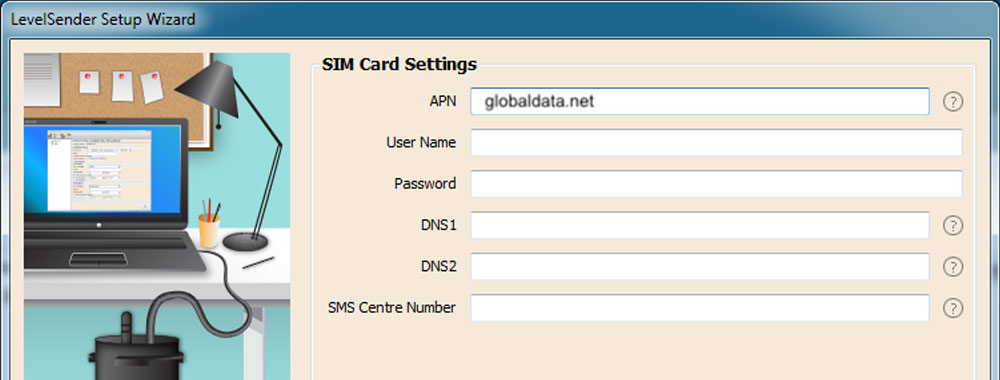Click the APN label

coord(443,101)
